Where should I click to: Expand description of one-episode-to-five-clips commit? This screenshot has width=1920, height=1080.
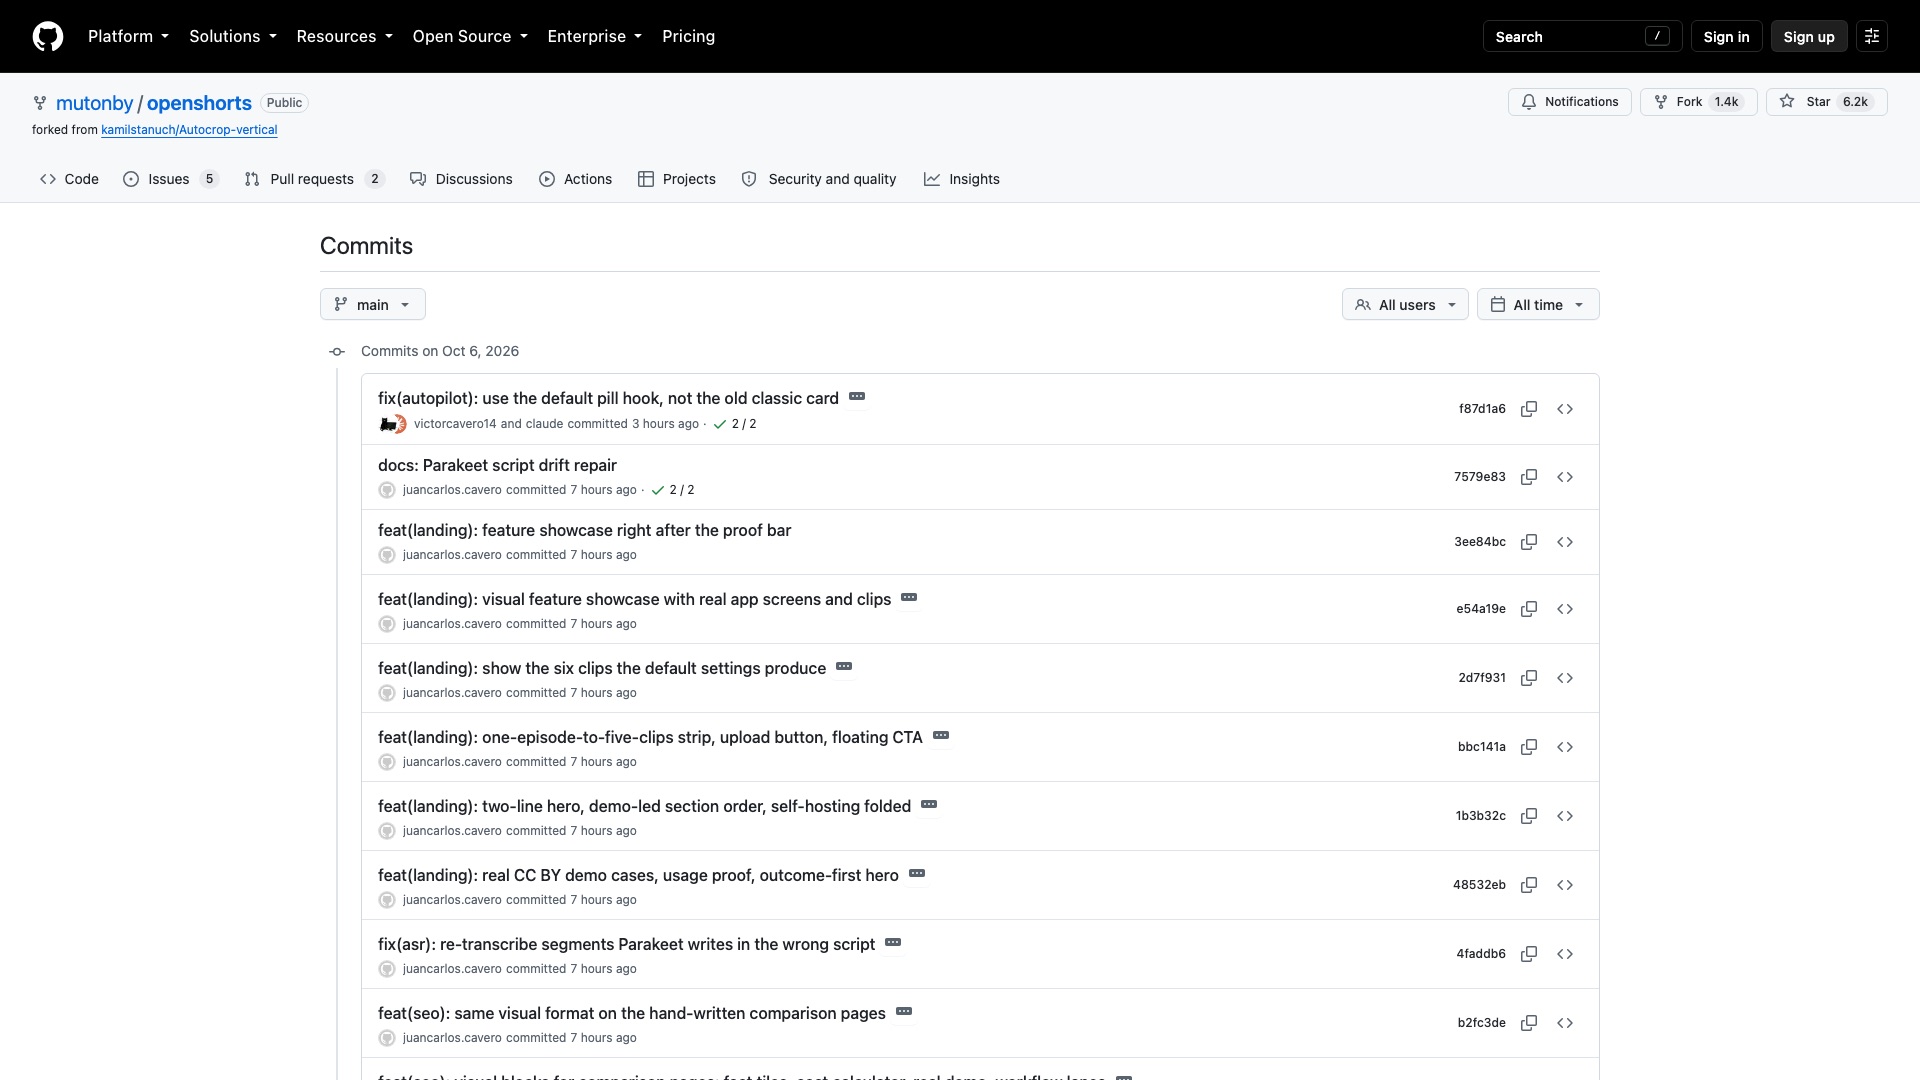pos(941,736)
